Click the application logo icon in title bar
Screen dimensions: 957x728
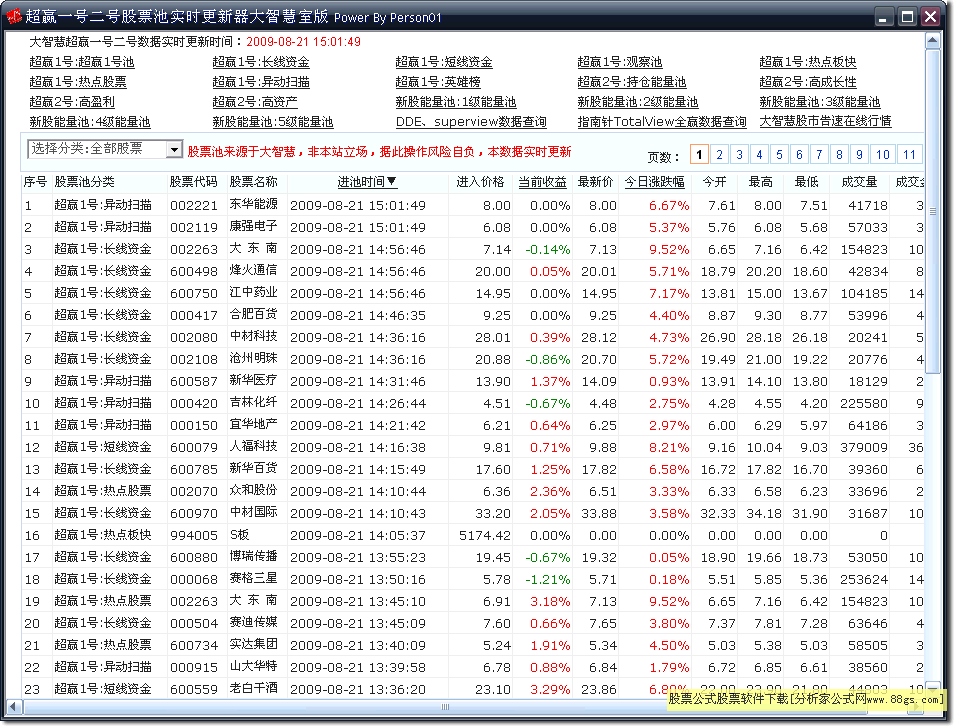coord(13,16)
